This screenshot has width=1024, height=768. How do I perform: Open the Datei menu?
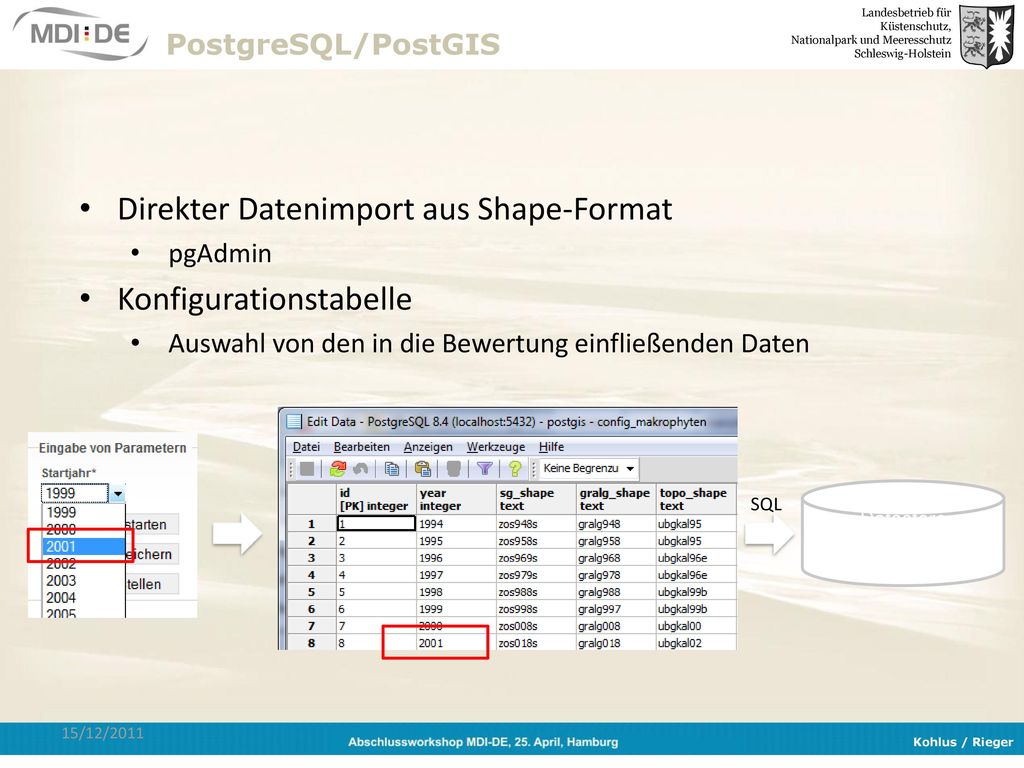[x=306, y=447]
